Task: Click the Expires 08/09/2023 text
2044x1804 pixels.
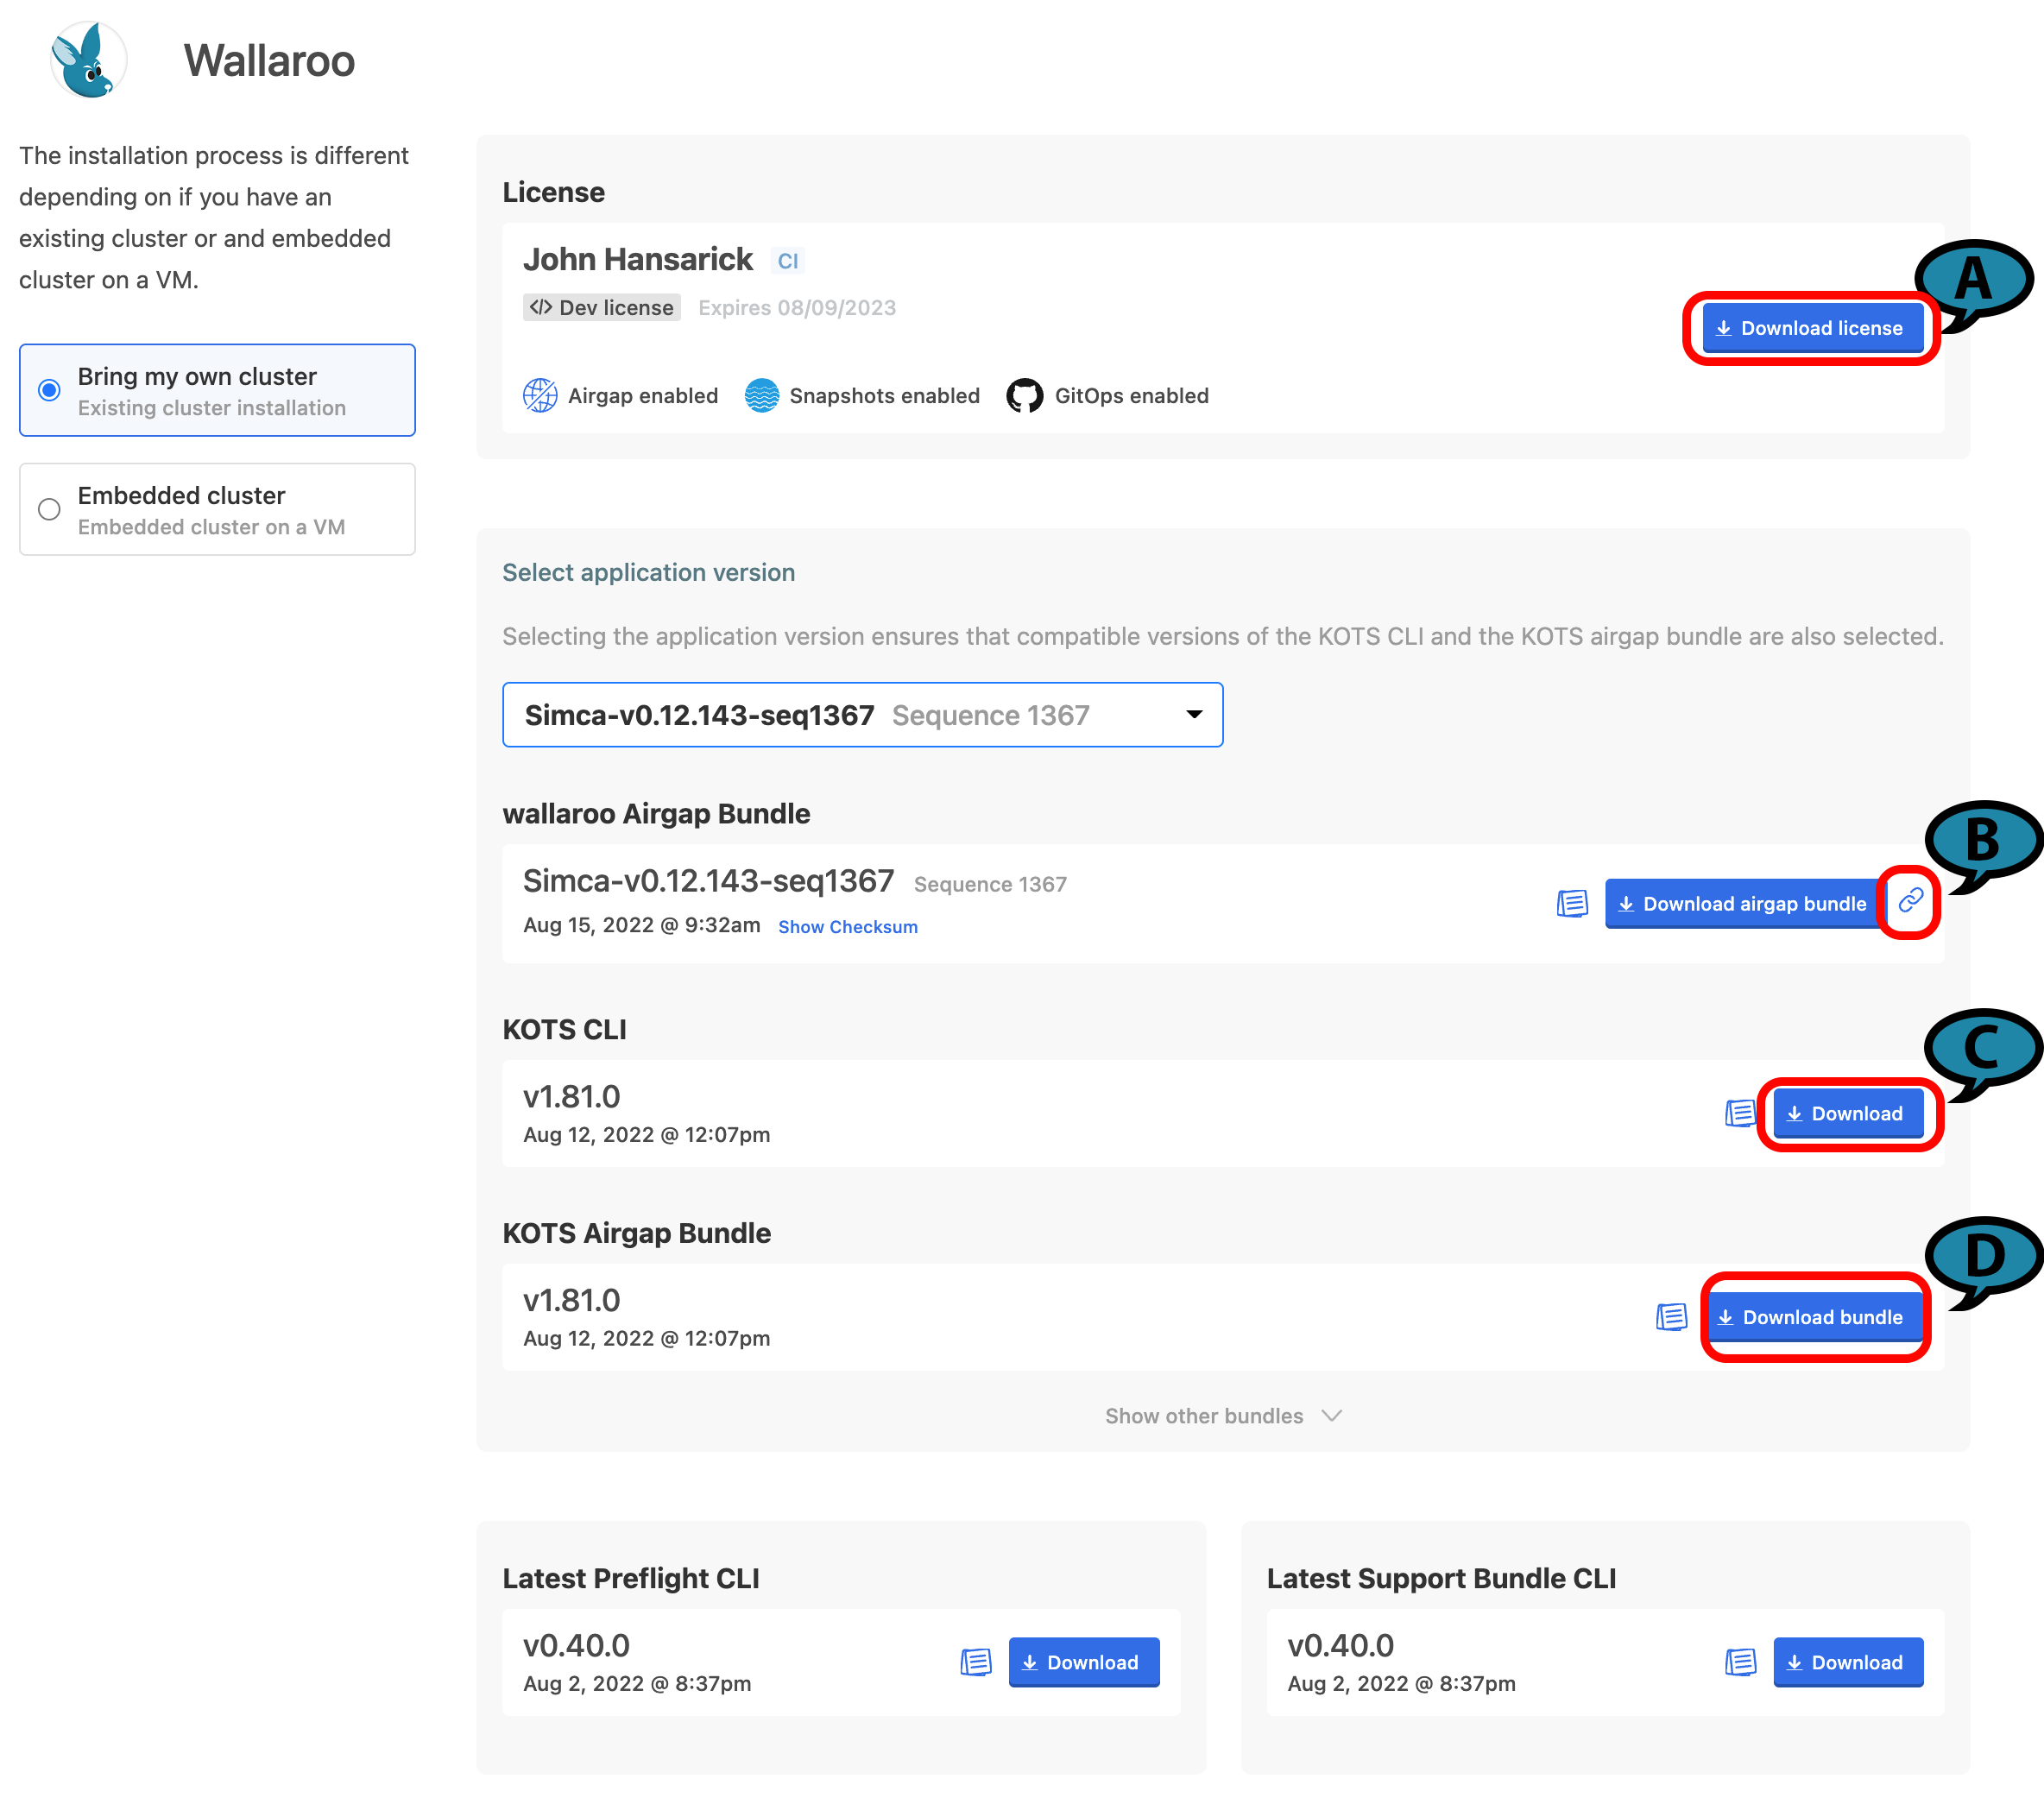Action: coord(797,308)
